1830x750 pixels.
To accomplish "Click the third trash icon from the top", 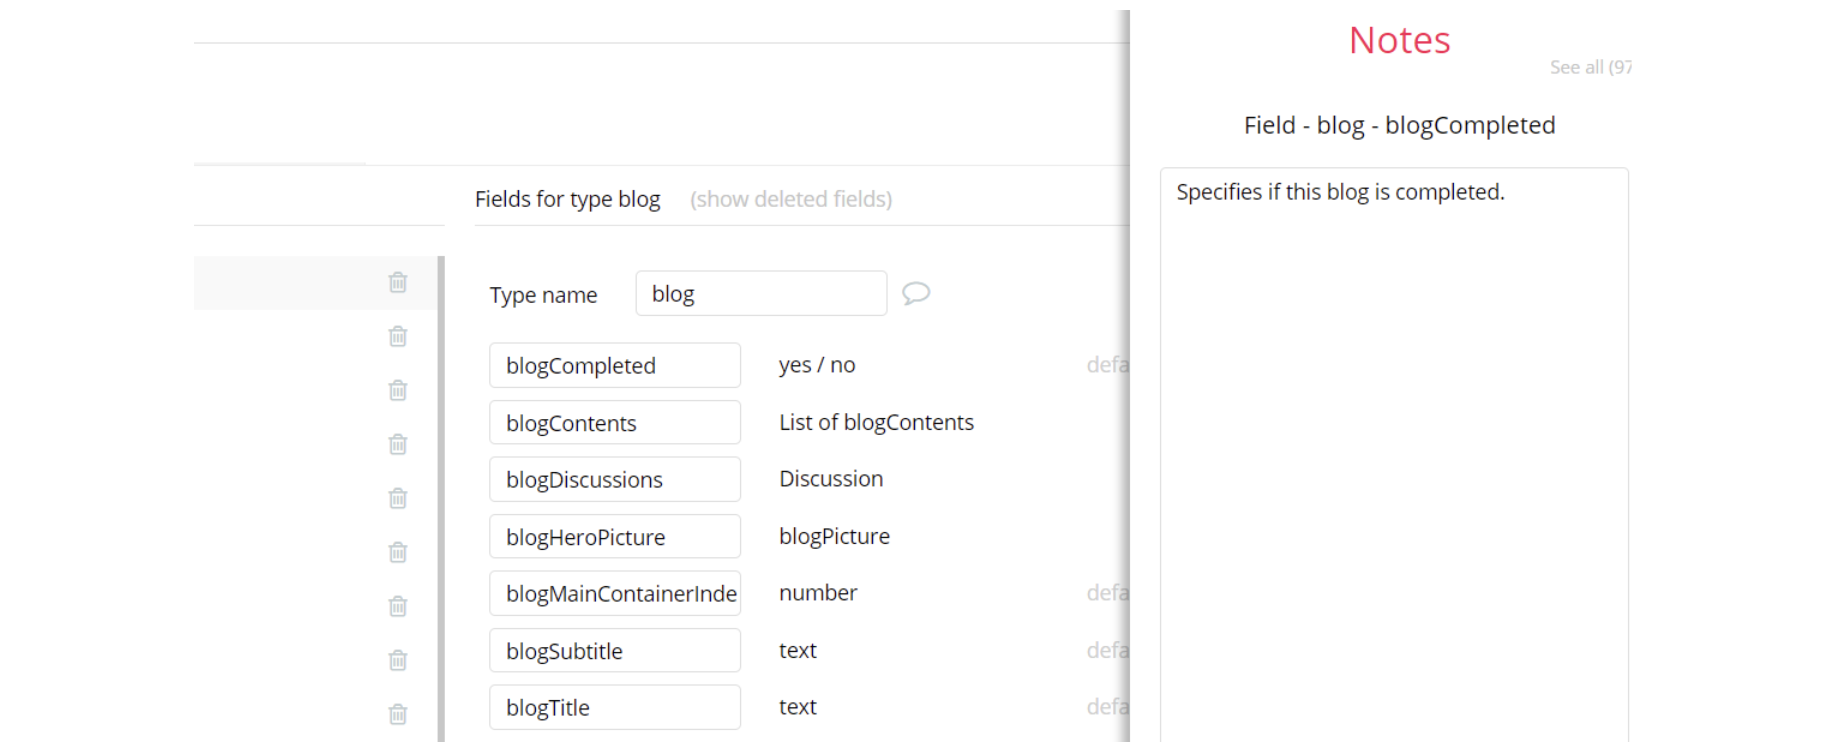I will click(398, 391).
